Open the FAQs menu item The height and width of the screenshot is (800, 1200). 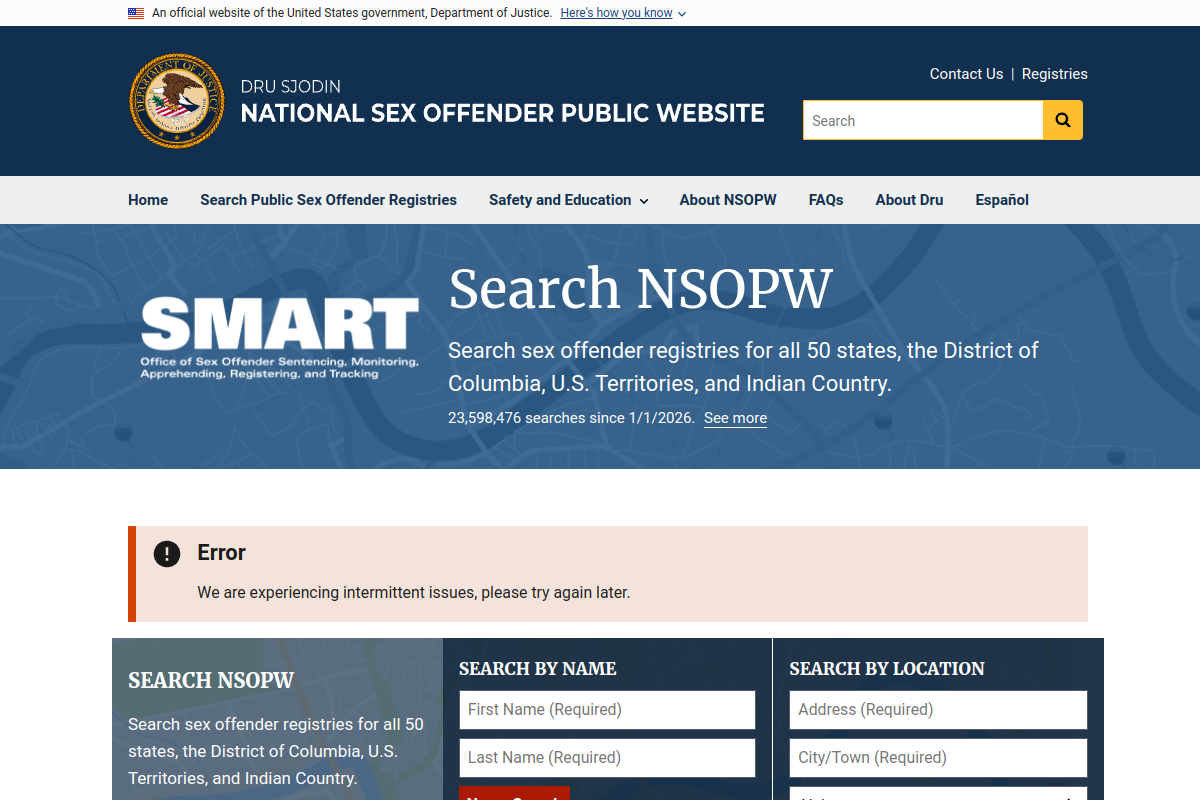click(x=826, y=200)
